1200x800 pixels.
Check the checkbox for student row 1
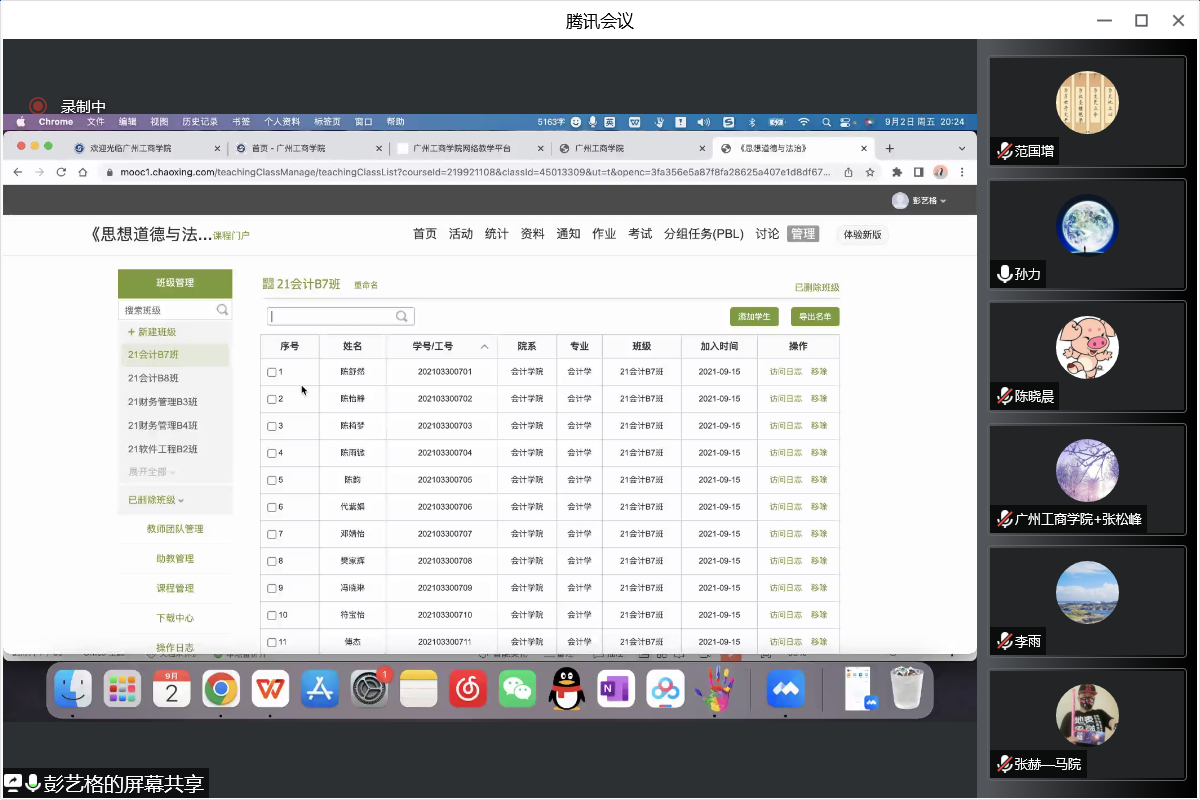[x=272, y=373]
